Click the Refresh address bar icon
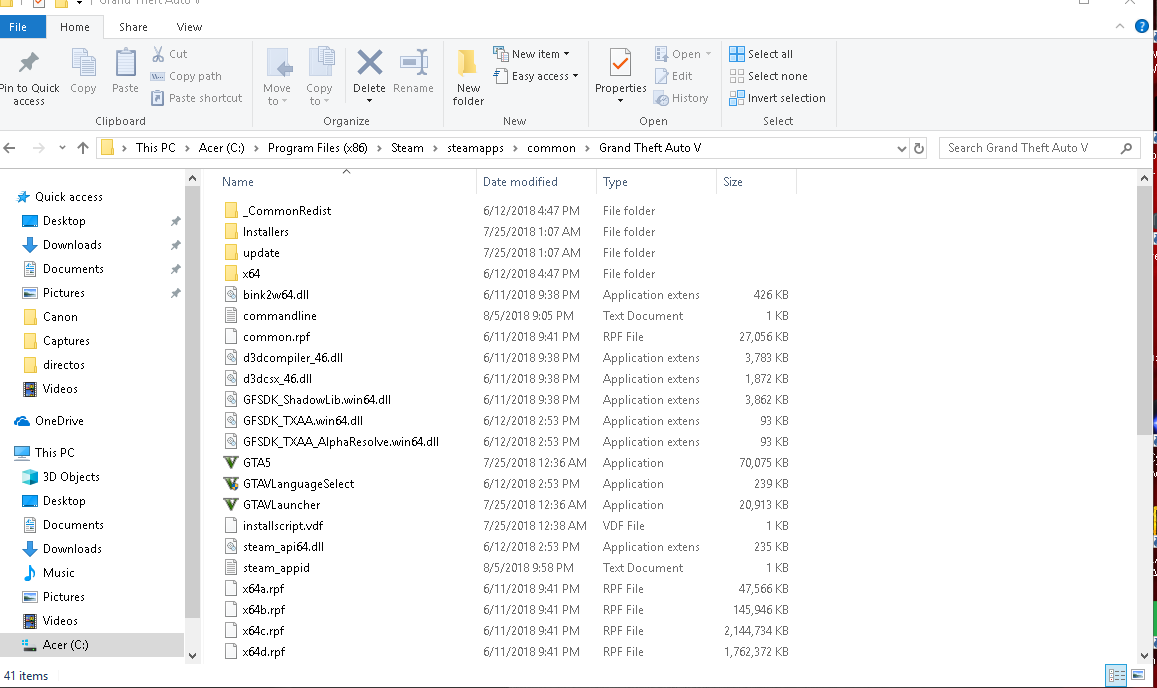The height and width of the screenshot is (688, 1157). tap(919, 148)
